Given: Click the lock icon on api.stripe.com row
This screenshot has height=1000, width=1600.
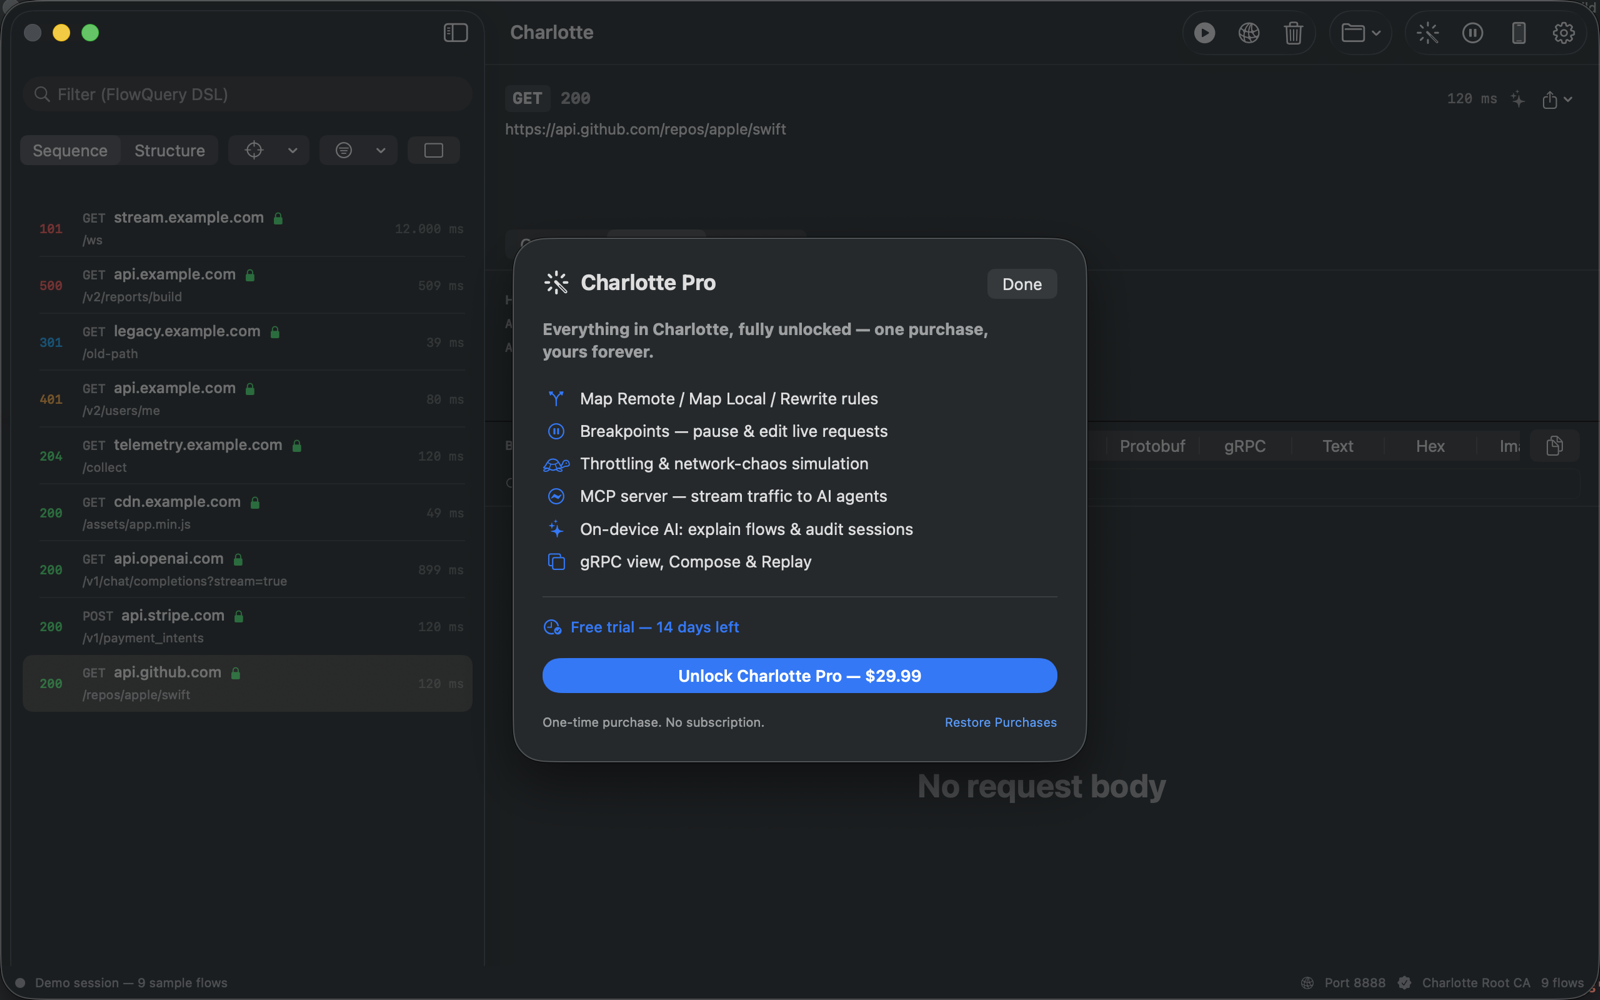Looking at the screenshot, I should [239, 616].
